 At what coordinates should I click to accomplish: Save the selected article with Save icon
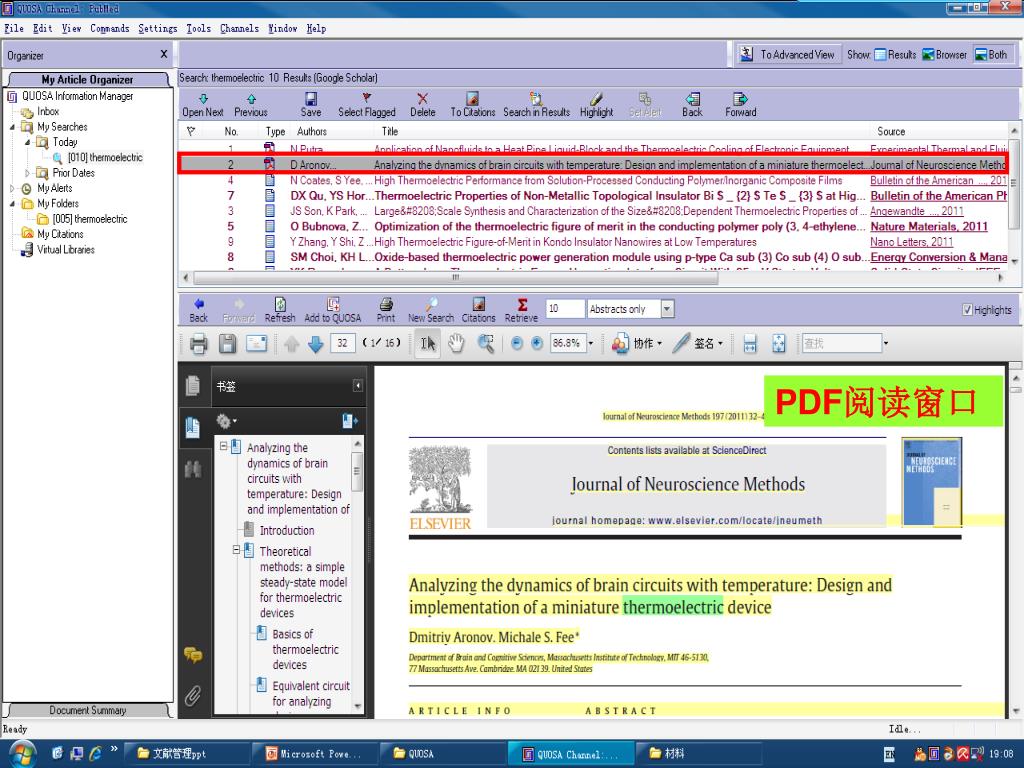[x=311, y=99]
